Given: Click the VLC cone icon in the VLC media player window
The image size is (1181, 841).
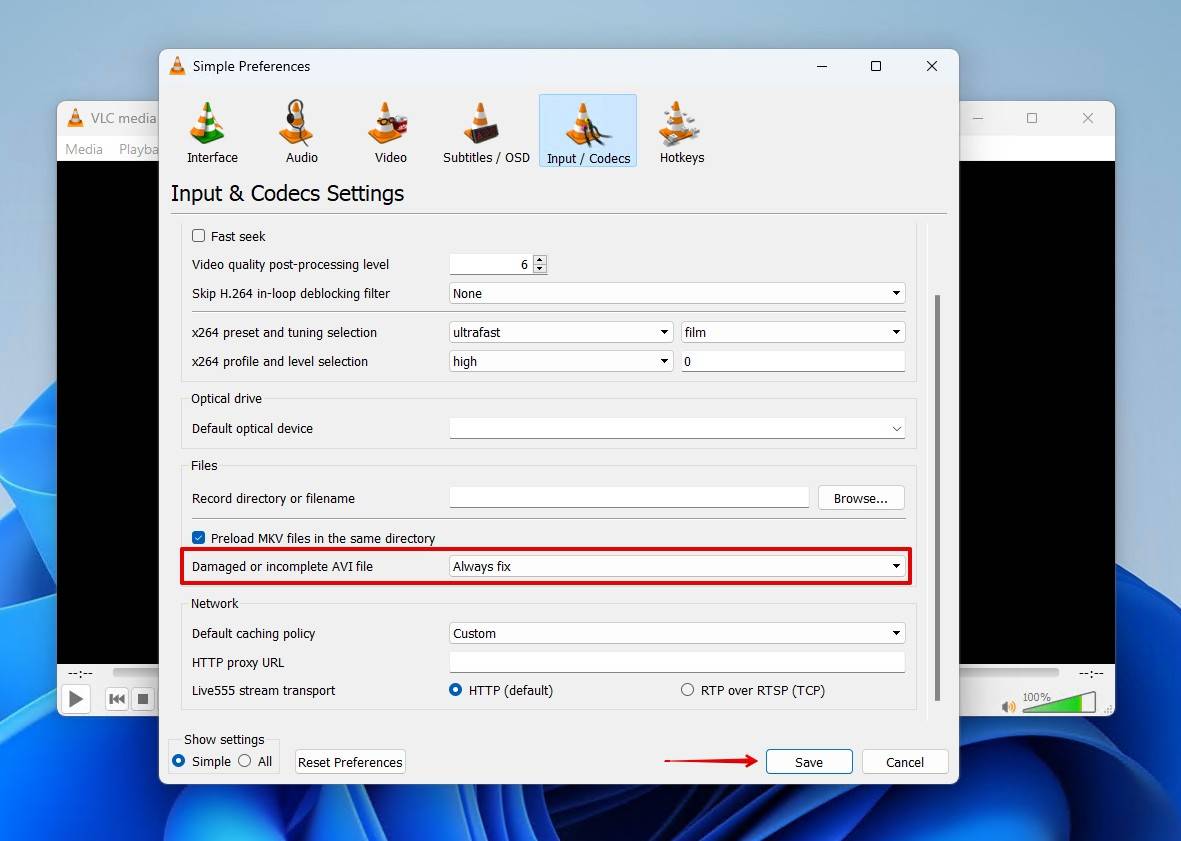Looking at the screenshot, I should point(75,117).
